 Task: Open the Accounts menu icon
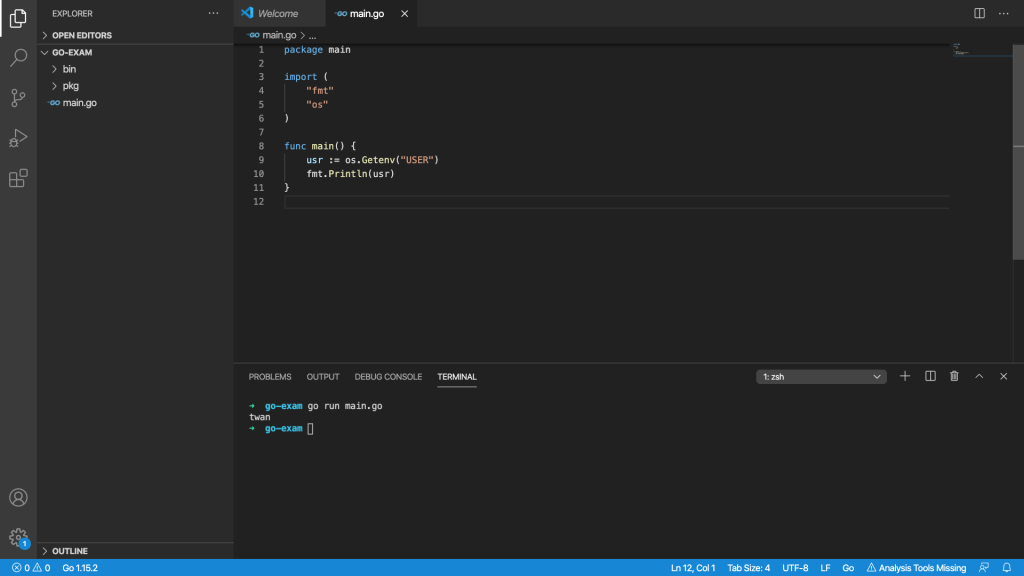pyautogui.click(x=18, y=498)
